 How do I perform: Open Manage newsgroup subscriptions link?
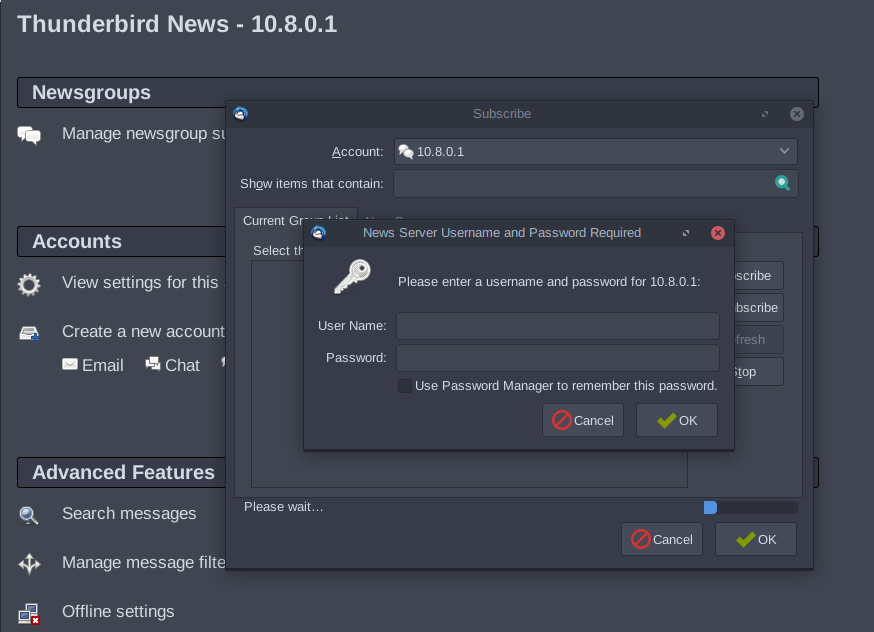coord(144,134)
